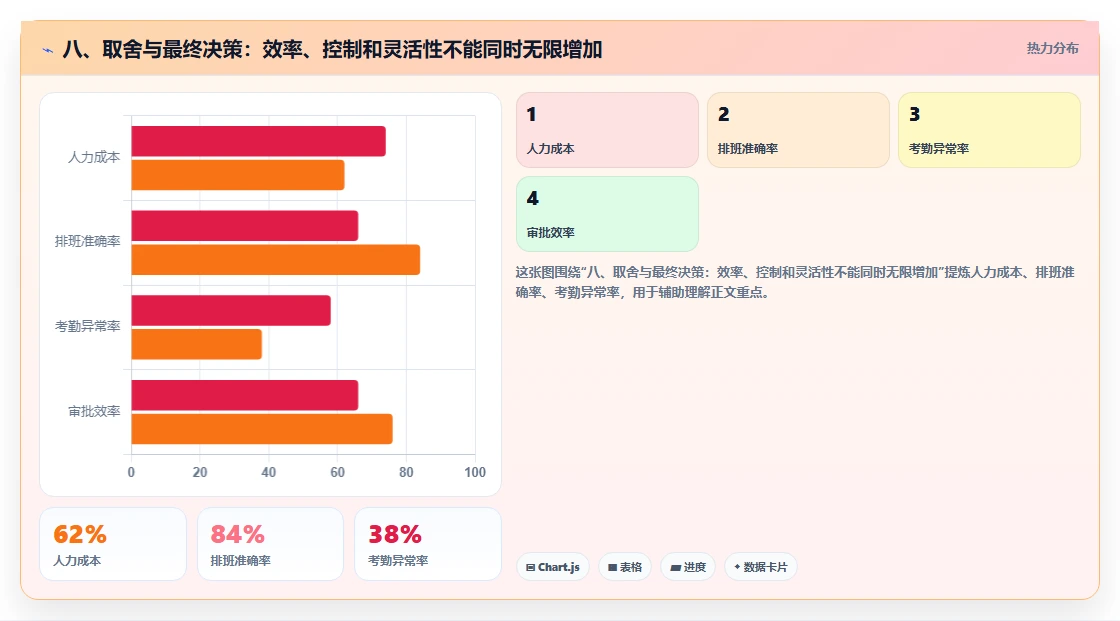
Task: Click the description paragraph starting 这张图围绕
Action: click(x=795, y=282)
